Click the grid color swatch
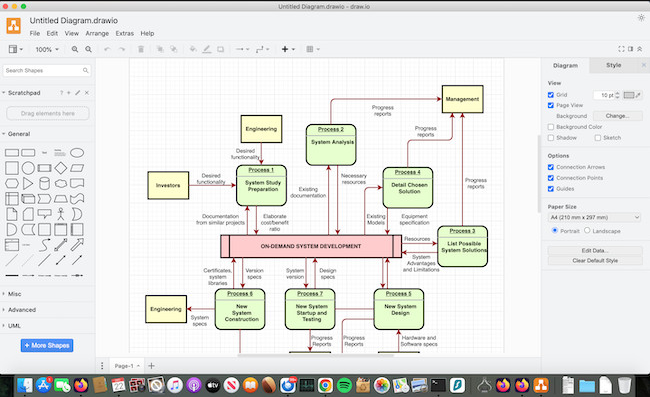650x397 pixels. click(x=629, y=95)
